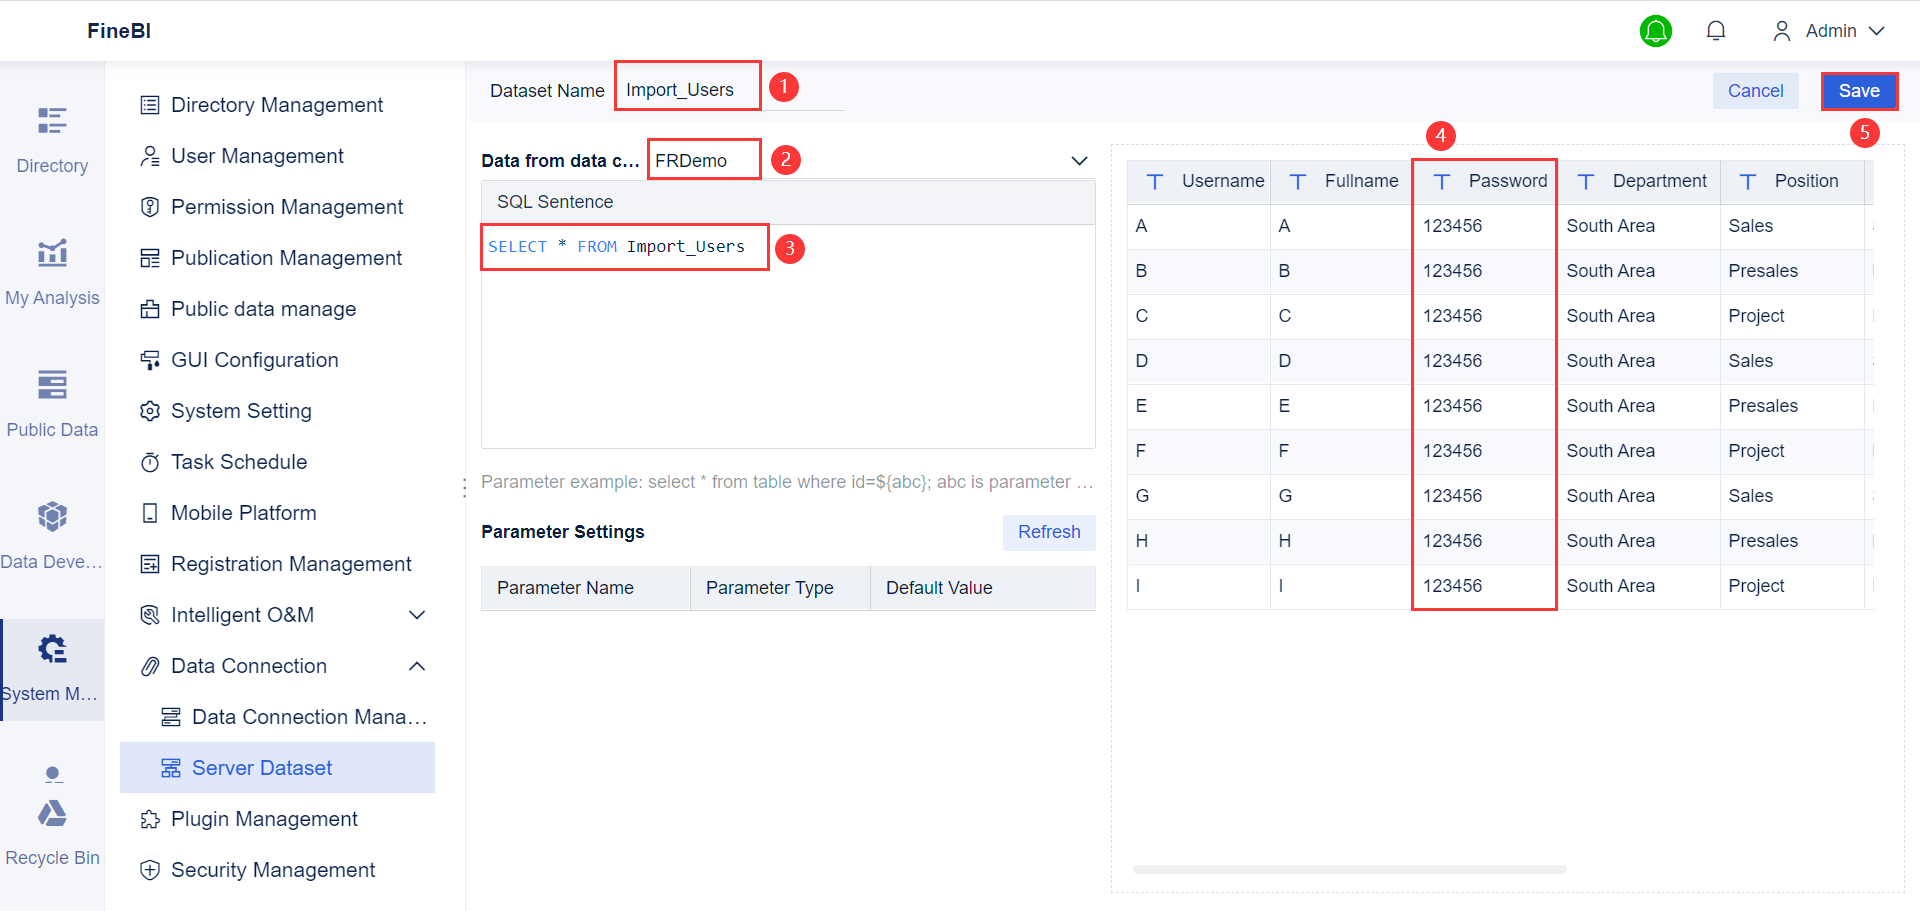
Task: Click the filter icon on Password column
Action: coord(1441,181)
